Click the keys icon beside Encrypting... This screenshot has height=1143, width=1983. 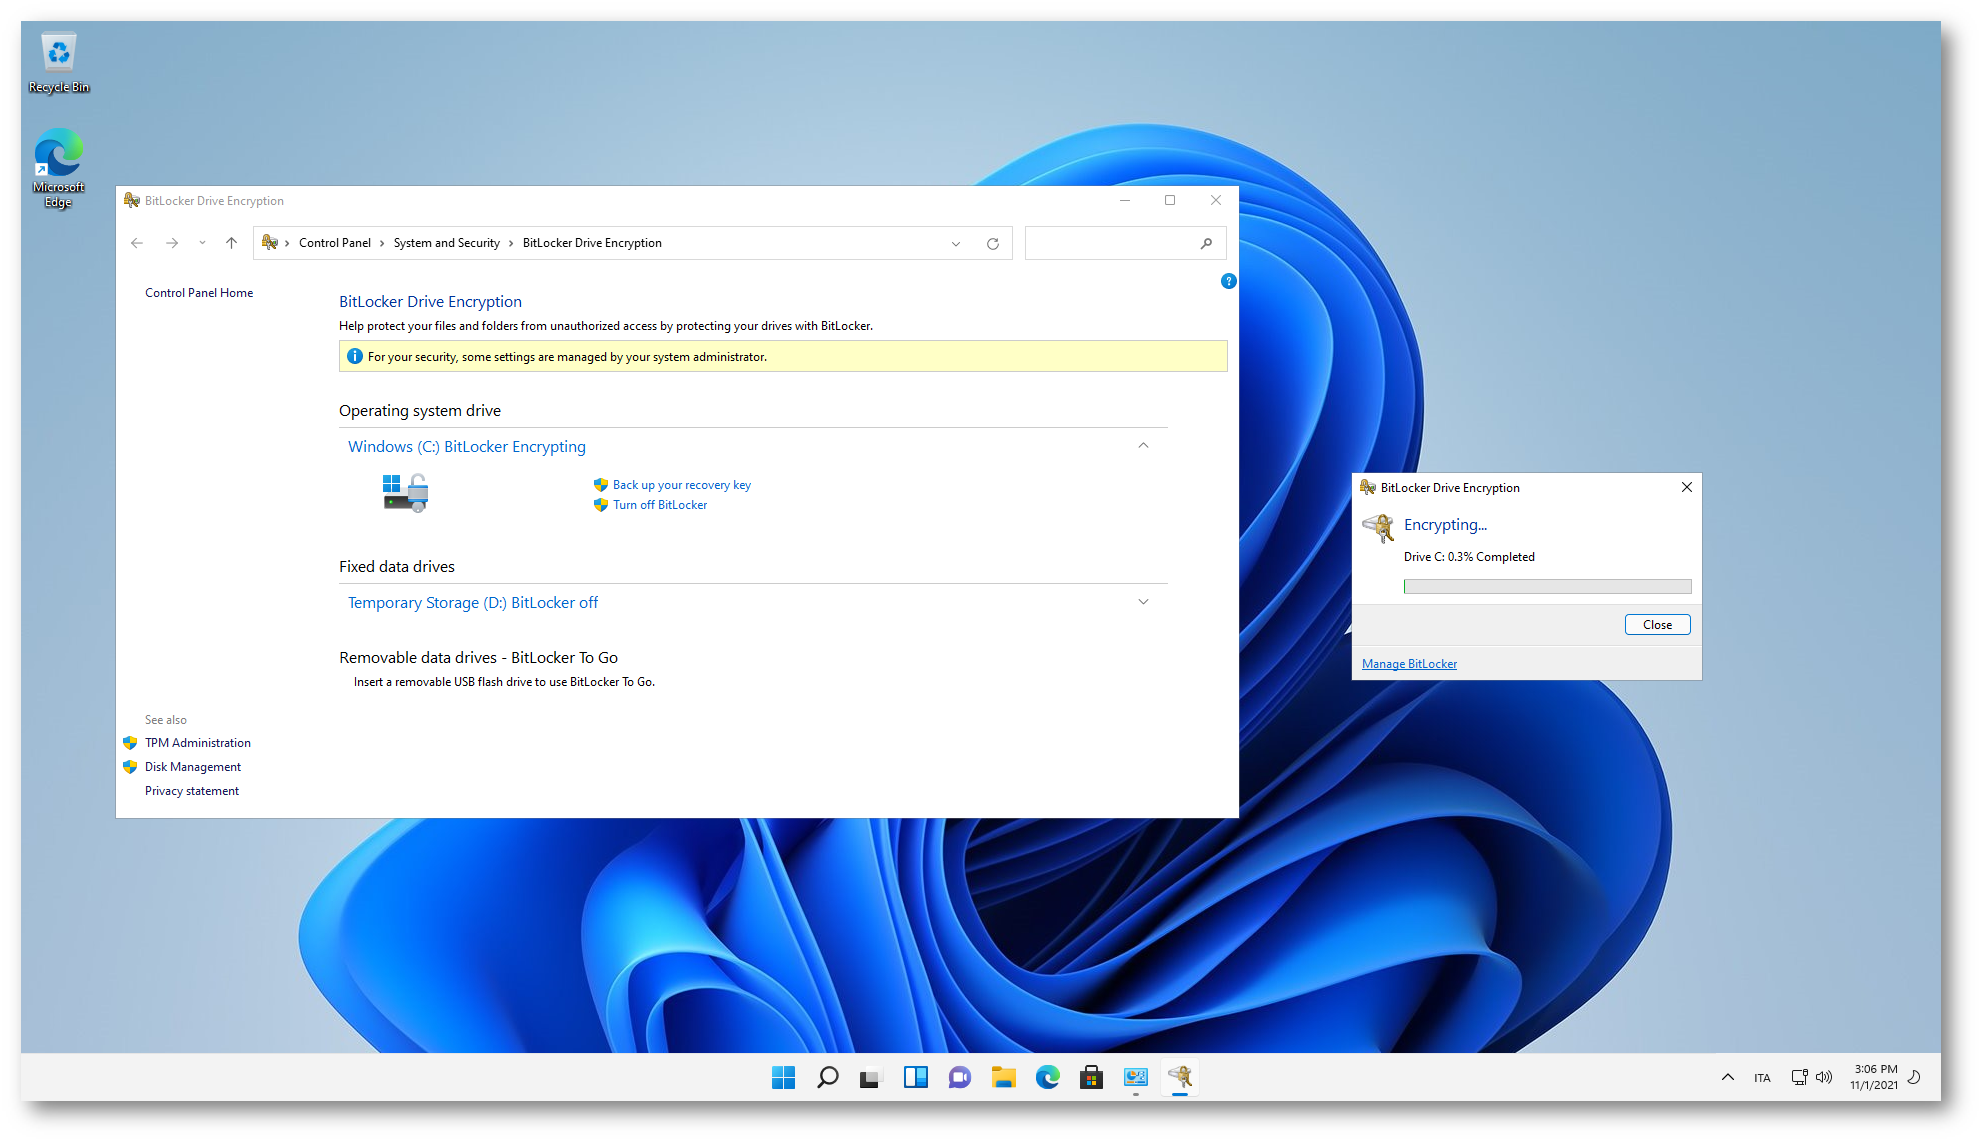pos(1378,527)
